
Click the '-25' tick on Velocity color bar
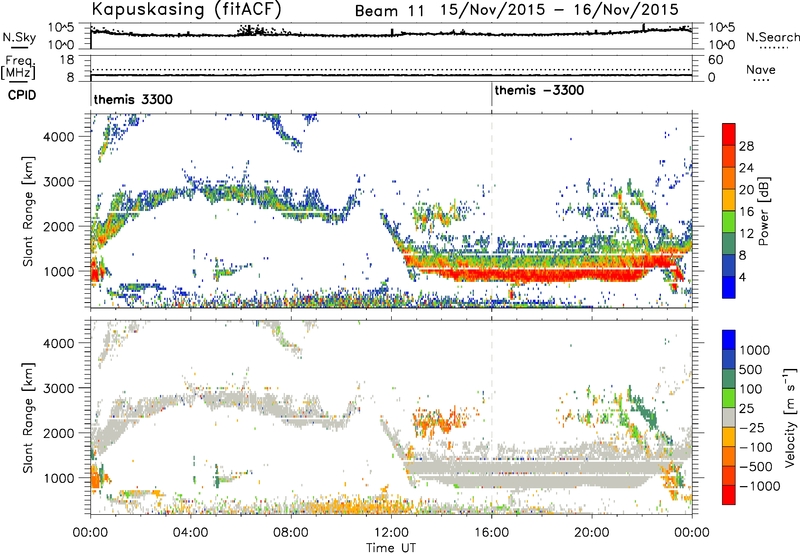tap(752, 427)
